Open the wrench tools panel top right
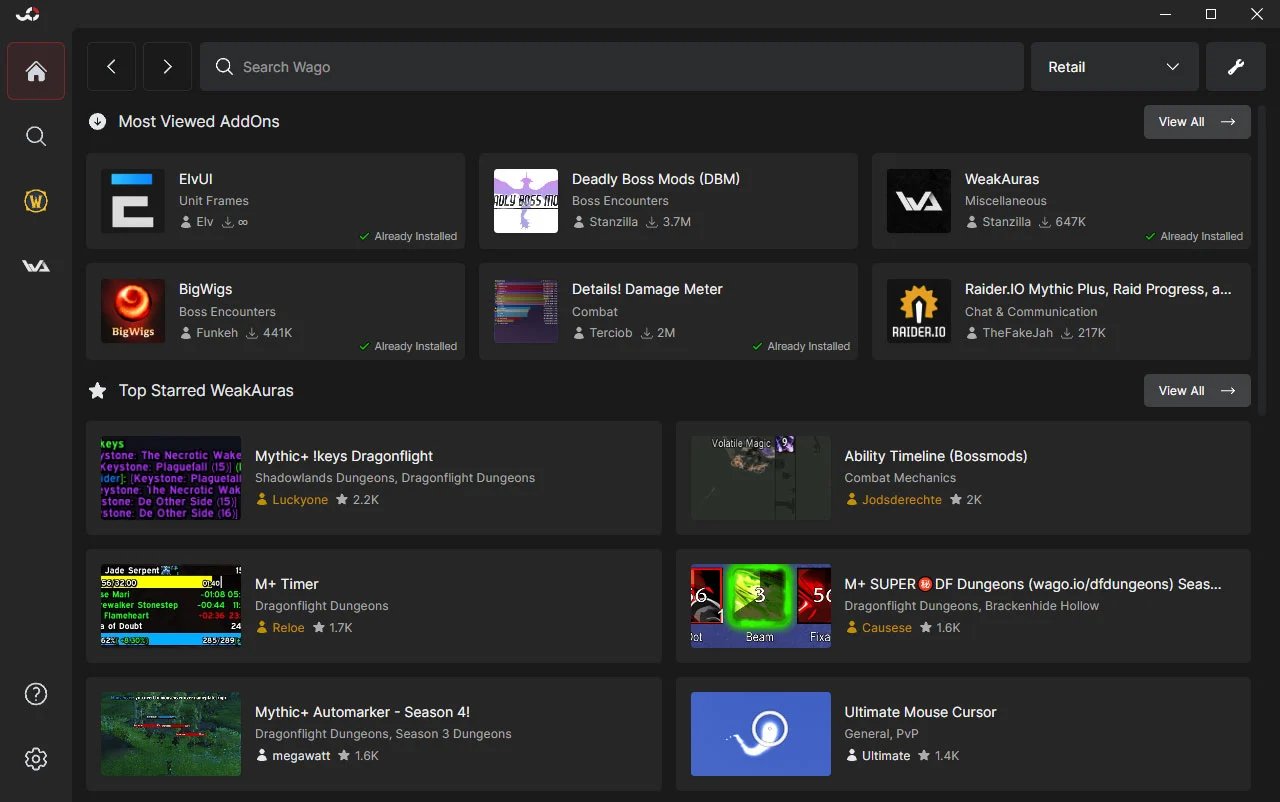The image size is (1280, 802). pyautogui.click(x=1236, y=66)
